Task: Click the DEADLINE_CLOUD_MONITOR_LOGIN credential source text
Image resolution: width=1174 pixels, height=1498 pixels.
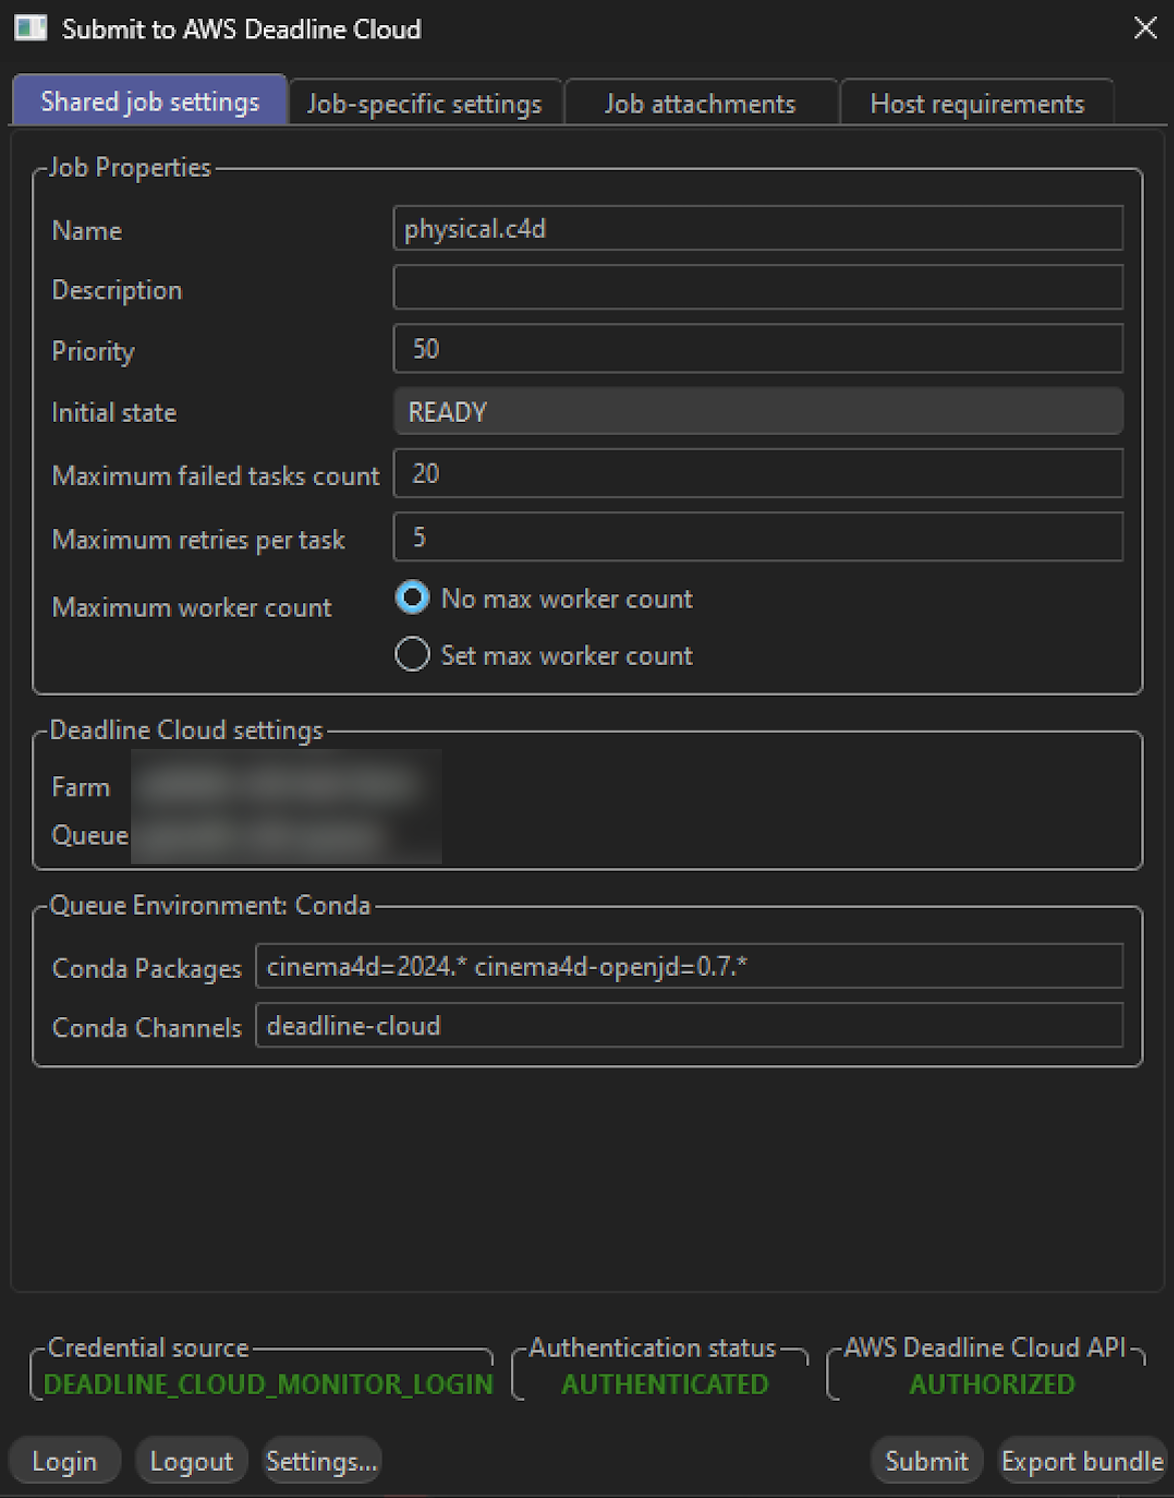Action: (266, 1384)
